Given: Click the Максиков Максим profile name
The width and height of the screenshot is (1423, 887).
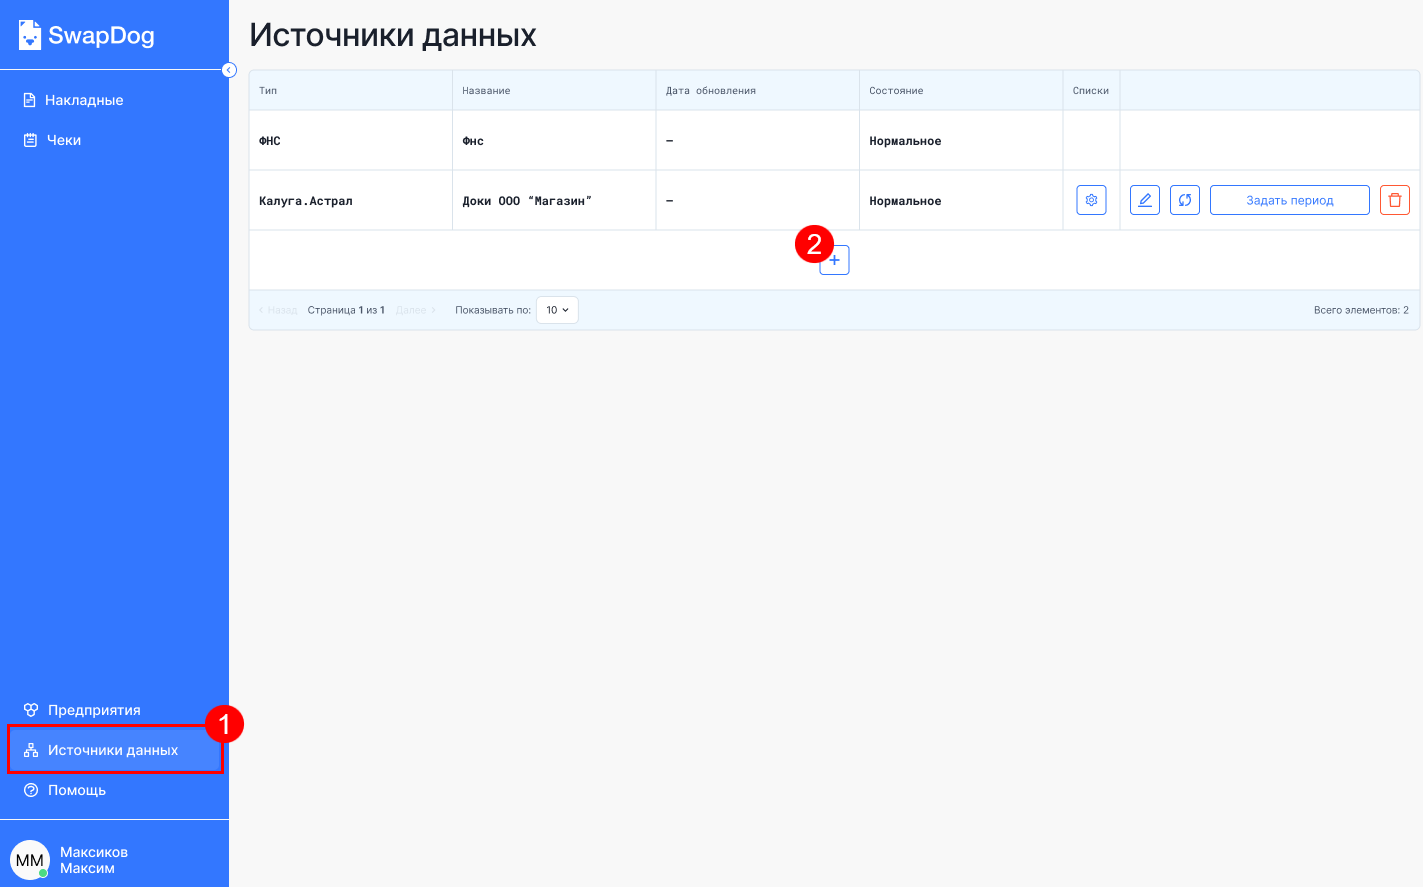Looking at the screenshot, I should (93, 860).
